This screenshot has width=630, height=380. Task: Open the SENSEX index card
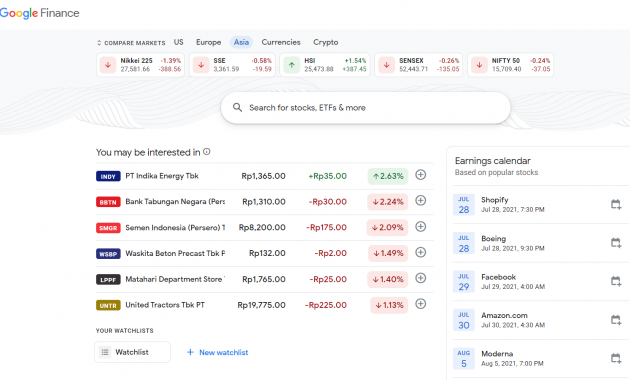(418, 65)
